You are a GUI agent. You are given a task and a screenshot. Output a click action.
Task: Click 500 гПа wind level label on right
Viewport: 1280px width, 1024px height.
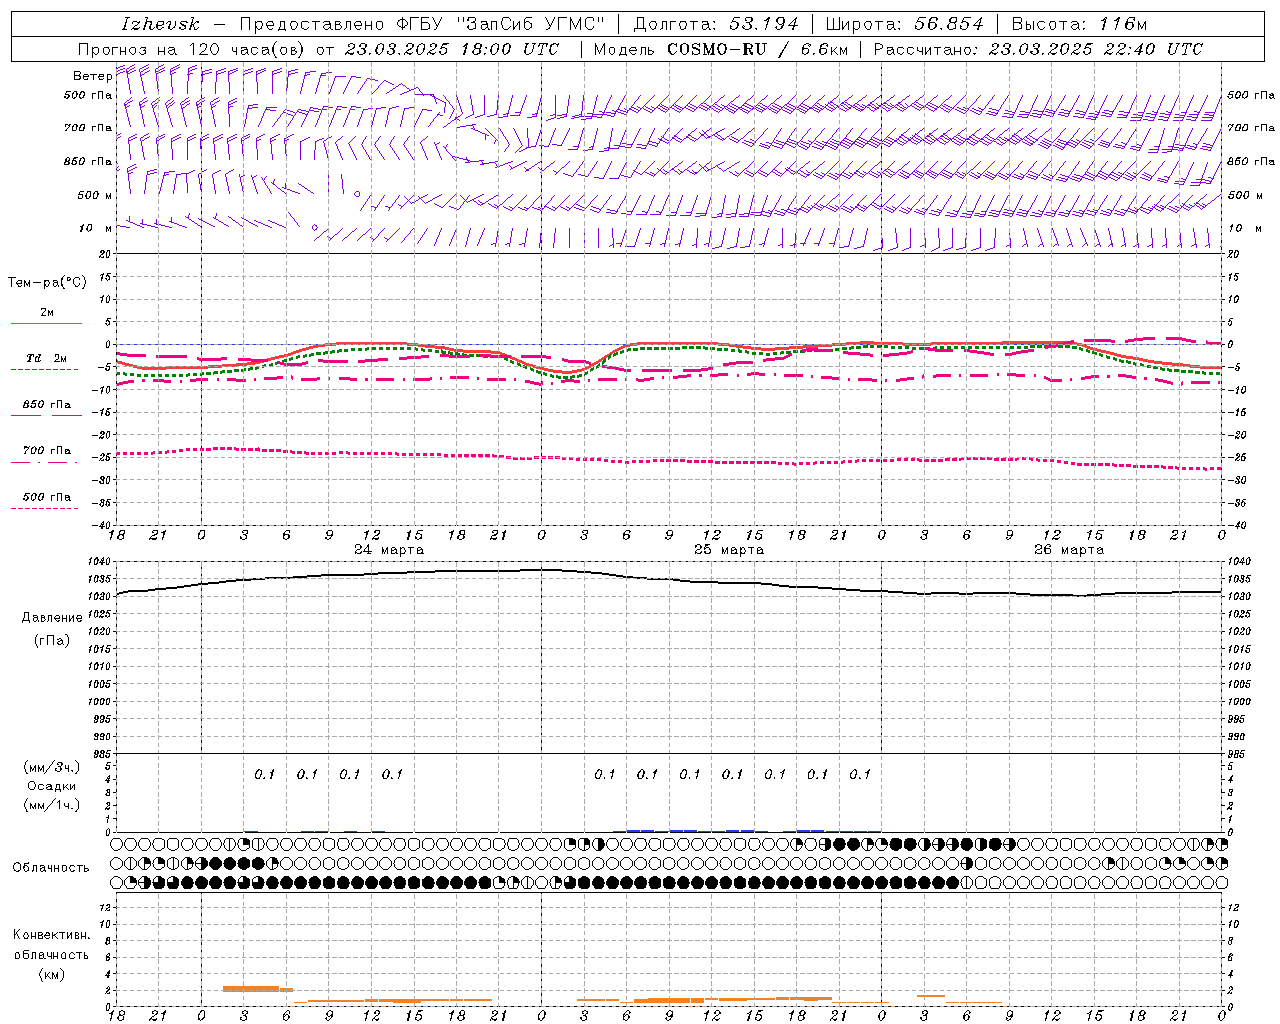point(1251,95)
